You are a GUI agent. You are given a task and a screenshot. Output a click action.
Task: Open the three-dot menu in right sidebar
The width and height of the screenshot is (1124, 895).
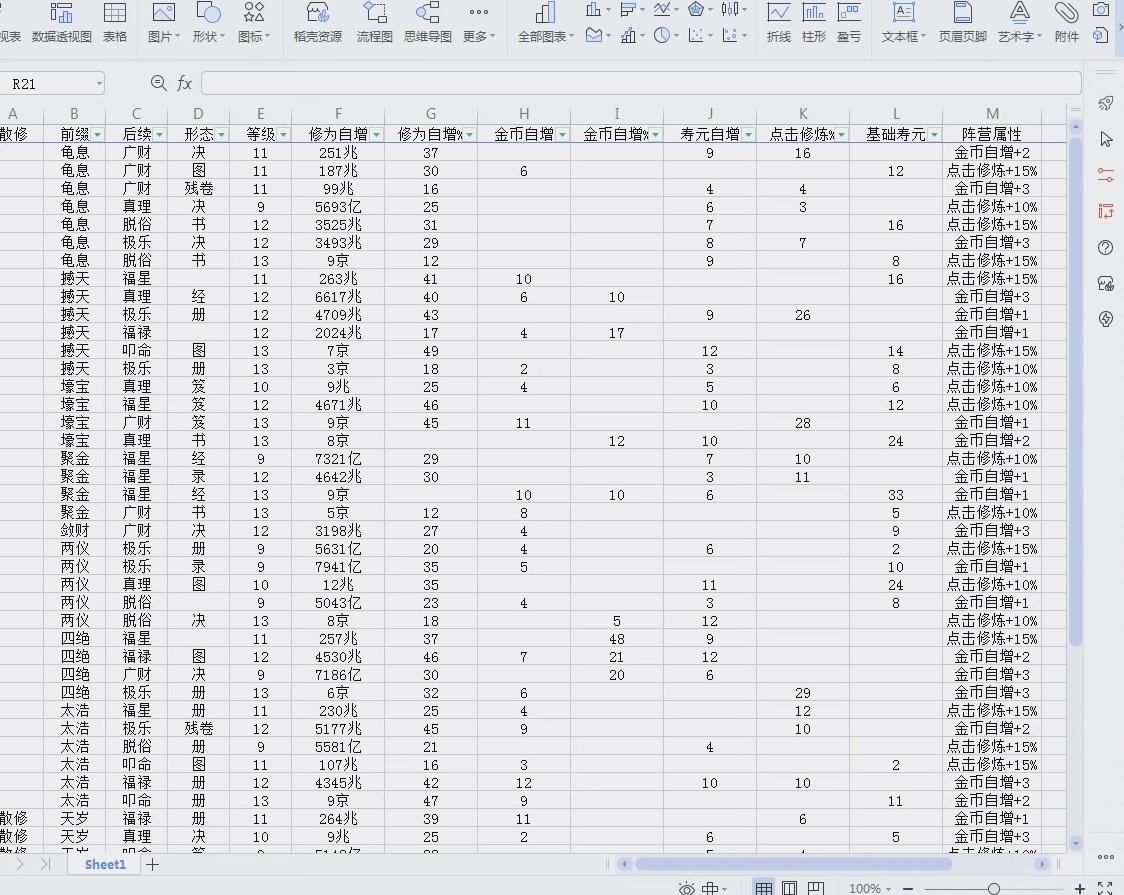click(x=1105, y=856)
